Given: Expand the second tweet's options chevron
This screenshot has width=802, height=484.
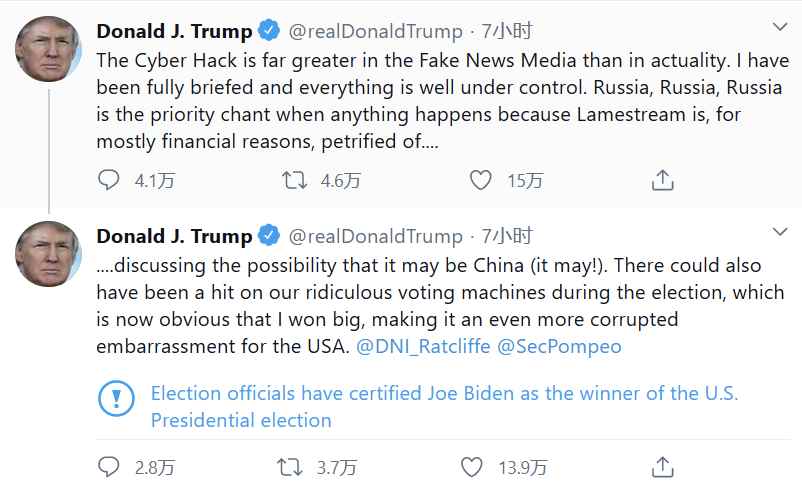Looking at the screenshot, I should 779,233.
